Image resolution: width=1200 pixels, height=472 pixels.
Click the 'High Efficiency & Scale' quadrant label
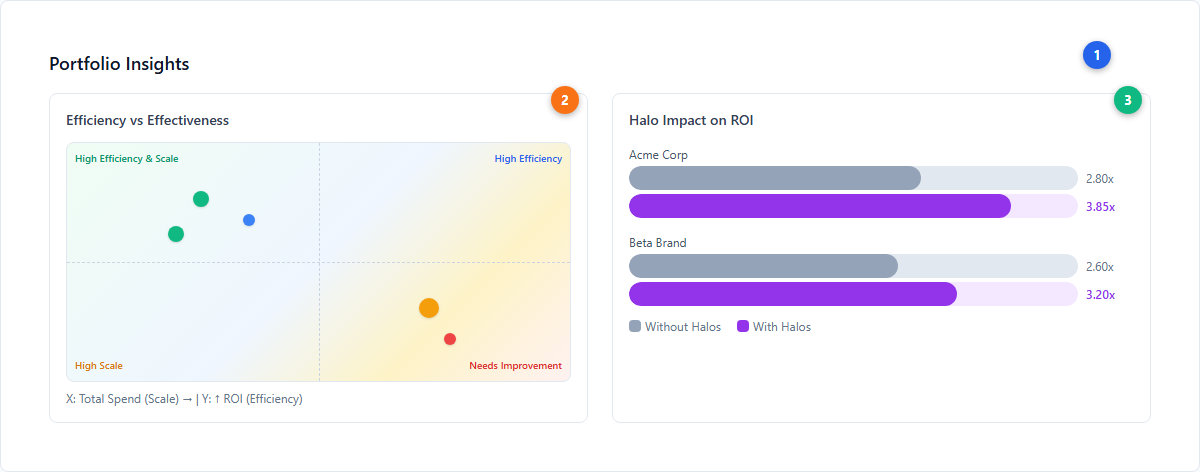(x=127, y=158)
